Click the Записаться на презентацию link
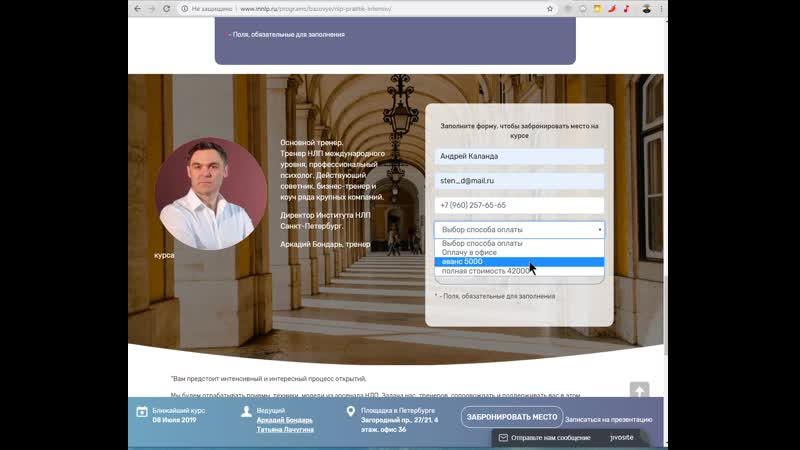 pos(609,419)
